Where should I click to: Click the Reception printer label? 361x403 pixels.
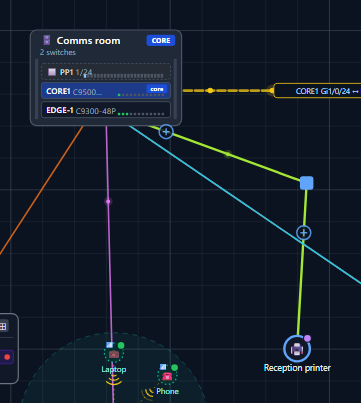click(297, 368)
